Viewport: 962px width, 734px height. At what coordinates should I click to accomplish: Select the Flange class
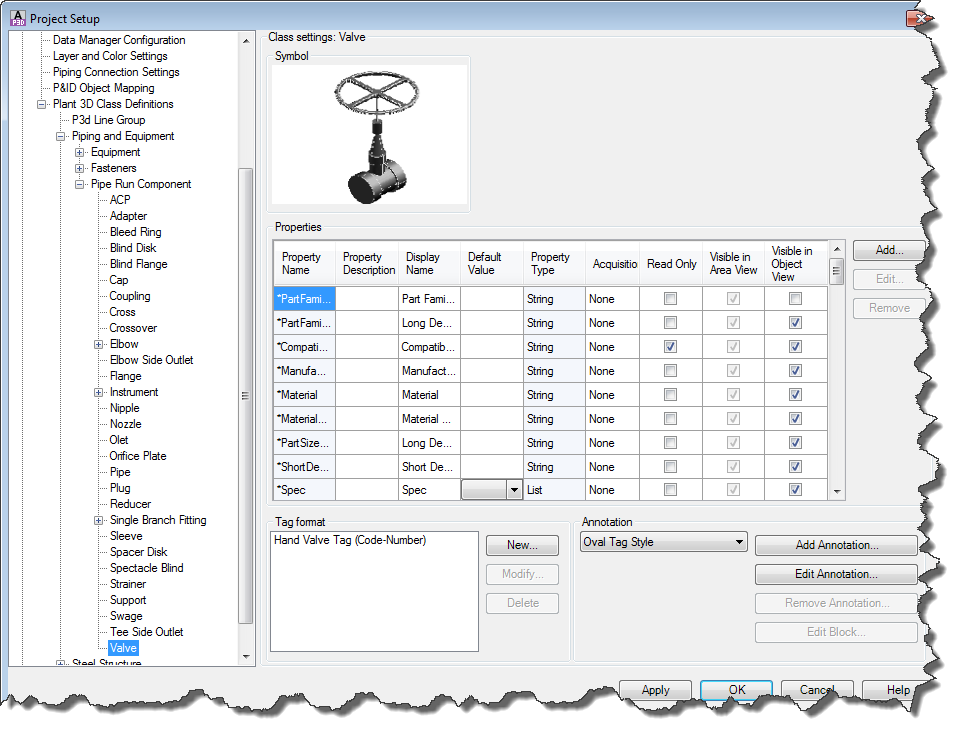[126, 376]
